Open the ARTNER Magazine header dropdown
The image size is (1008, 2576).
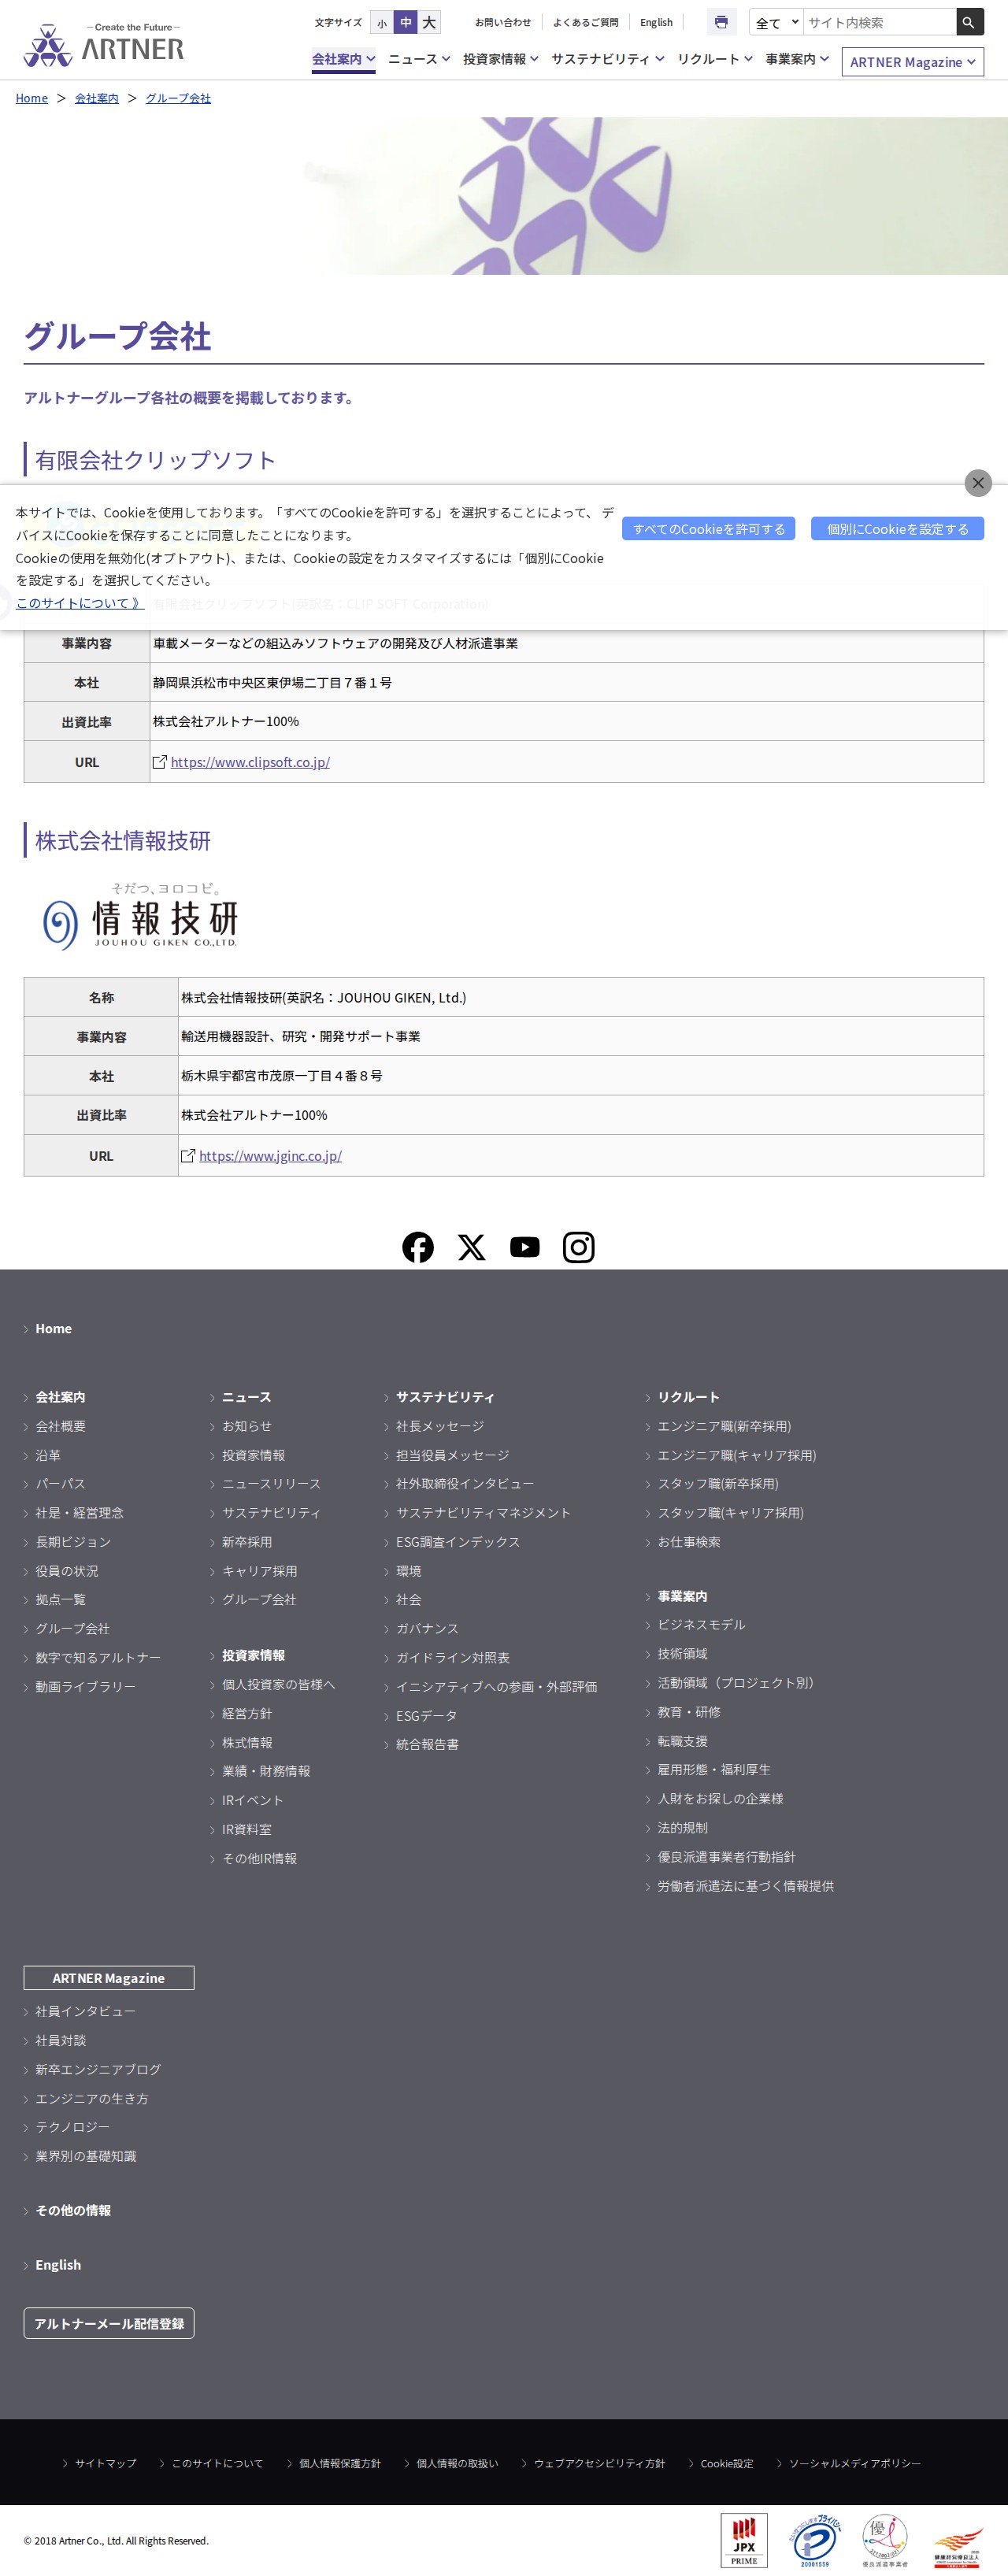point(912,62)
